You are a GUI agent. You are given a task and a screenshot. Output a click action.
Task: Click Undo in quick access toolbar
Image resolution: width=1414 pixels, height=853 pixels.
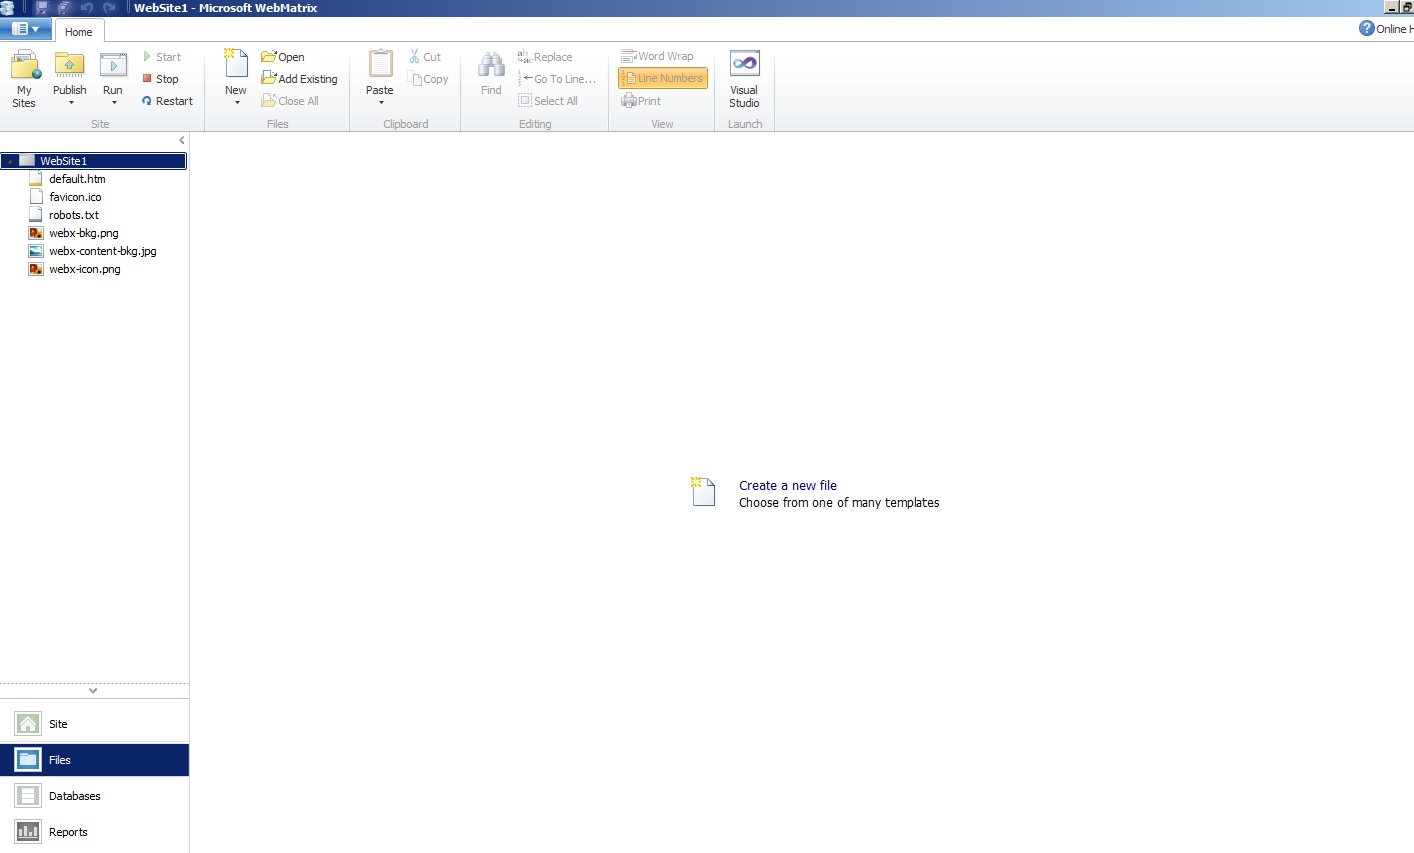[87, 7]
